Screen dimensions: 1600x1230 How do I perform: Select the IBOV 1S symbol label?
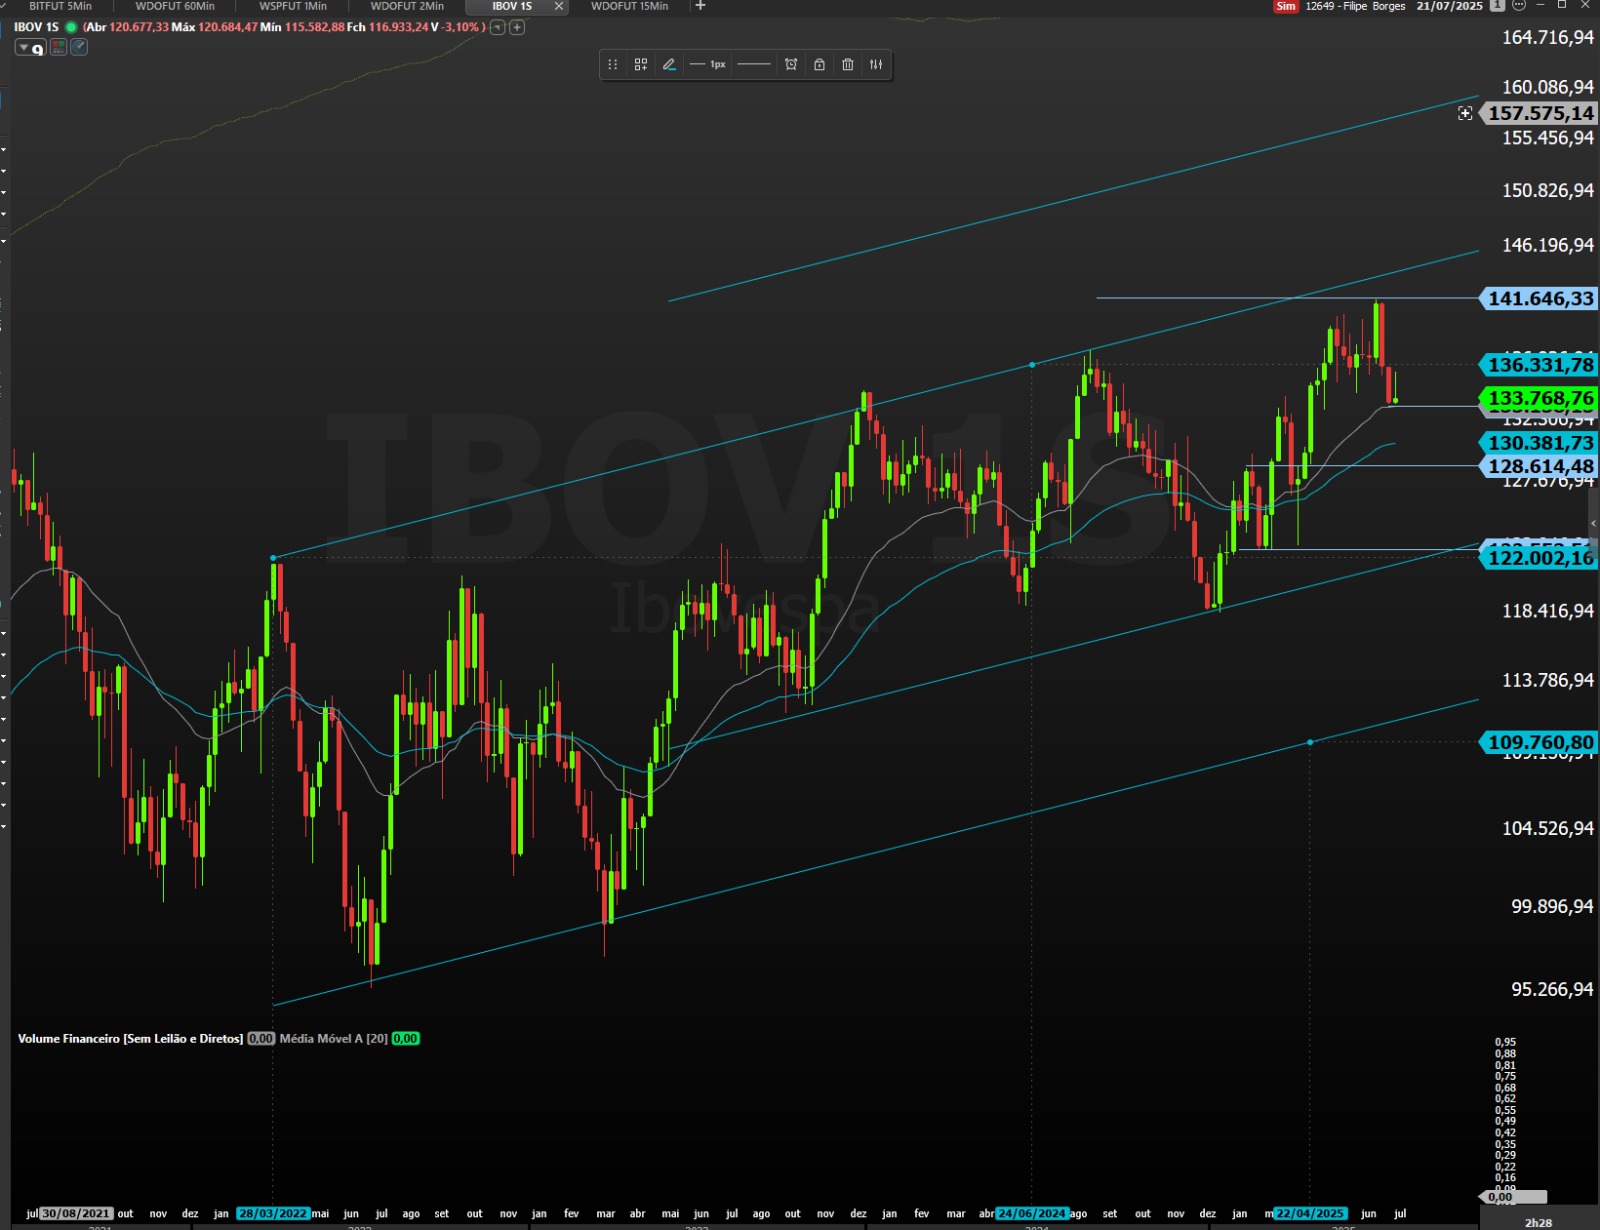point(36,27)
